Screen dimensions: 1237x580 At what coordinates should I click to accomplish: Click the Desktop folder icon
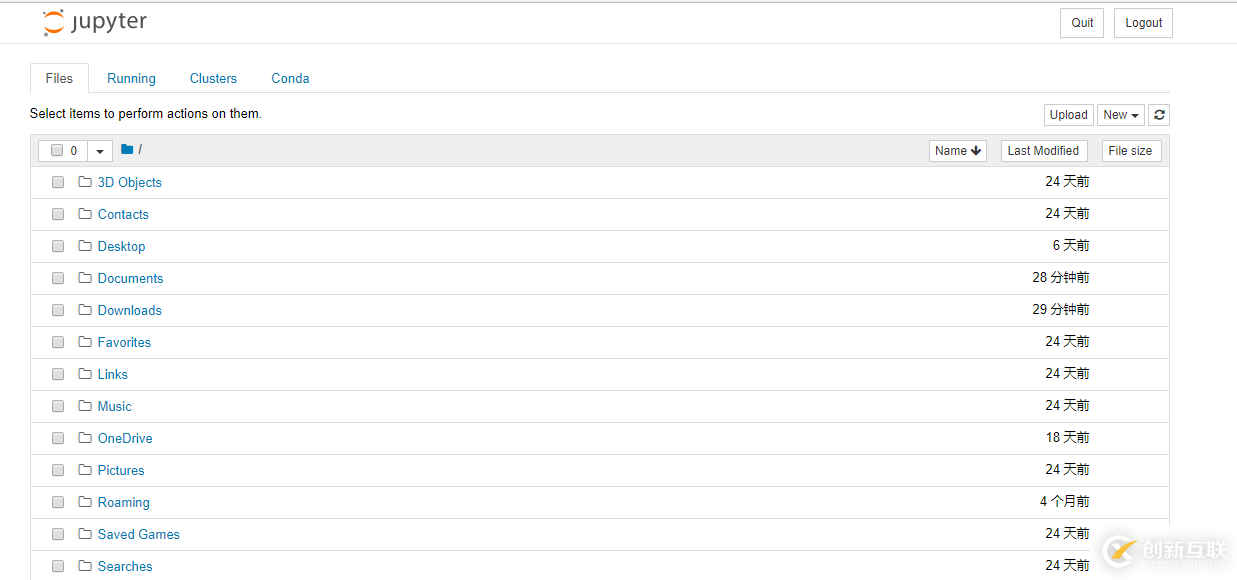click(x=85, y=246)
